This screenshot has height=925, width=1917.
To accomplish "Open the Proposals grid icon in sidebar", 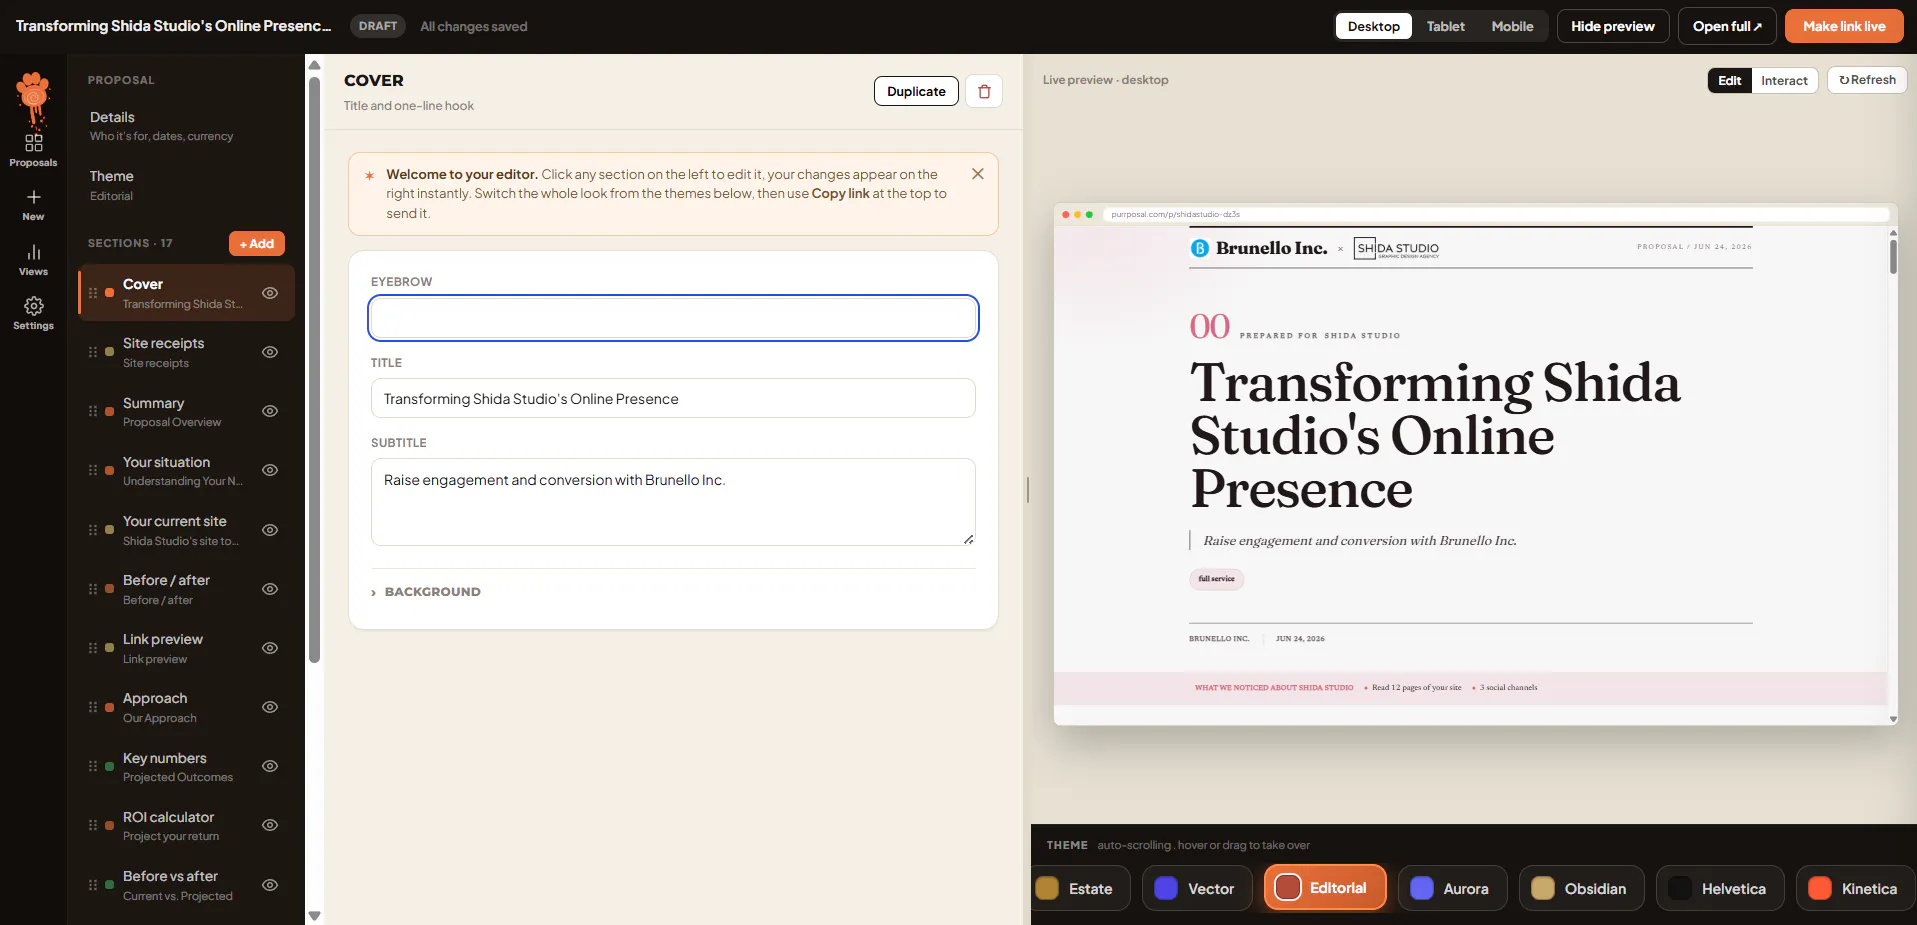I will pyautogui.click(x=33, y=143).
